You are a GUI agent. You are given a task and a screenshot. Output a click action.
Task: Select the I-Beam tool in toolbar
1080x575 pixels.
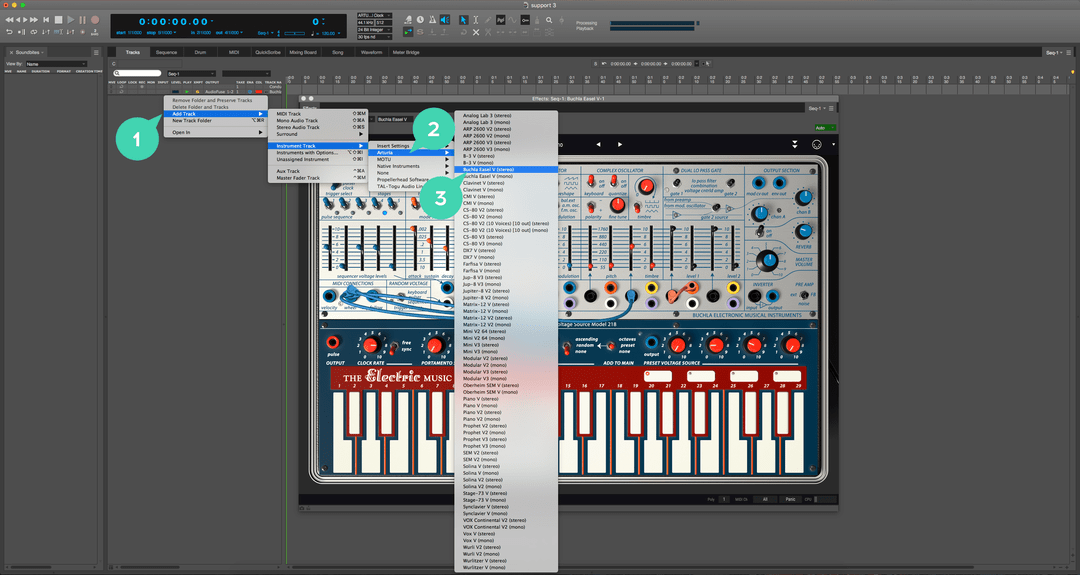point(475,20)
